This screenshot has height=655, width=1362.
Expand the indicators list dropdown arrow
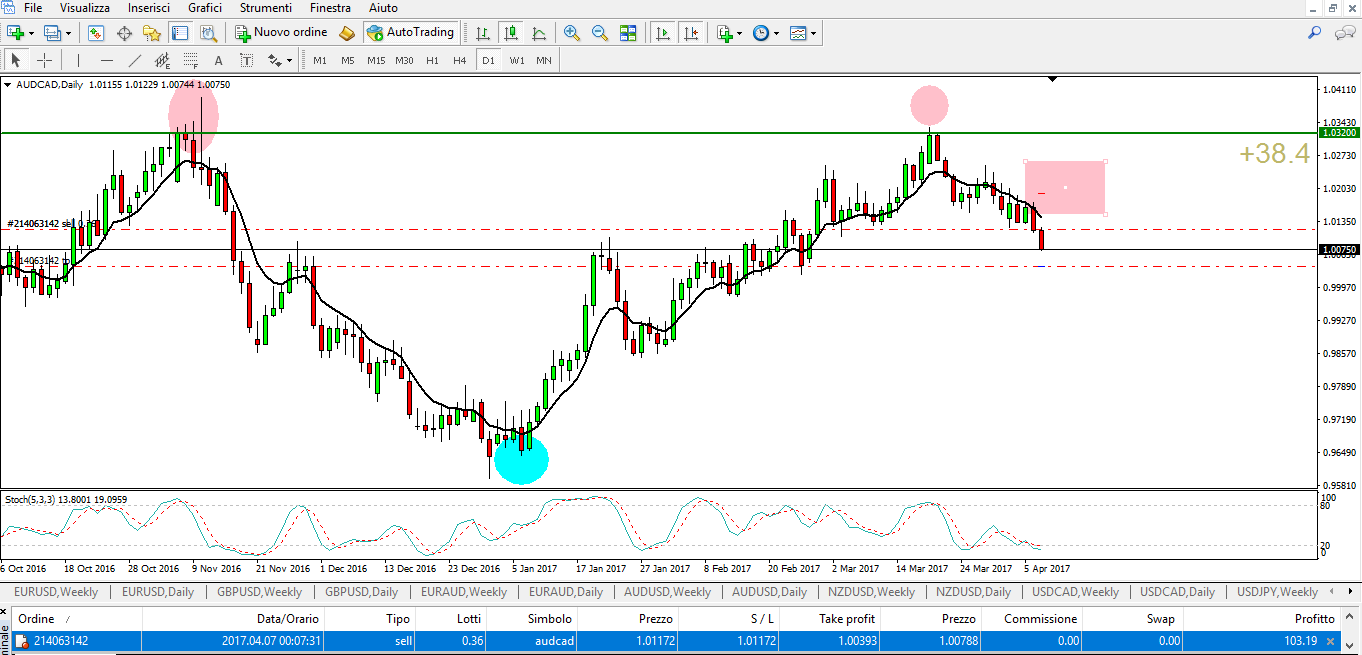pos(741,33)
